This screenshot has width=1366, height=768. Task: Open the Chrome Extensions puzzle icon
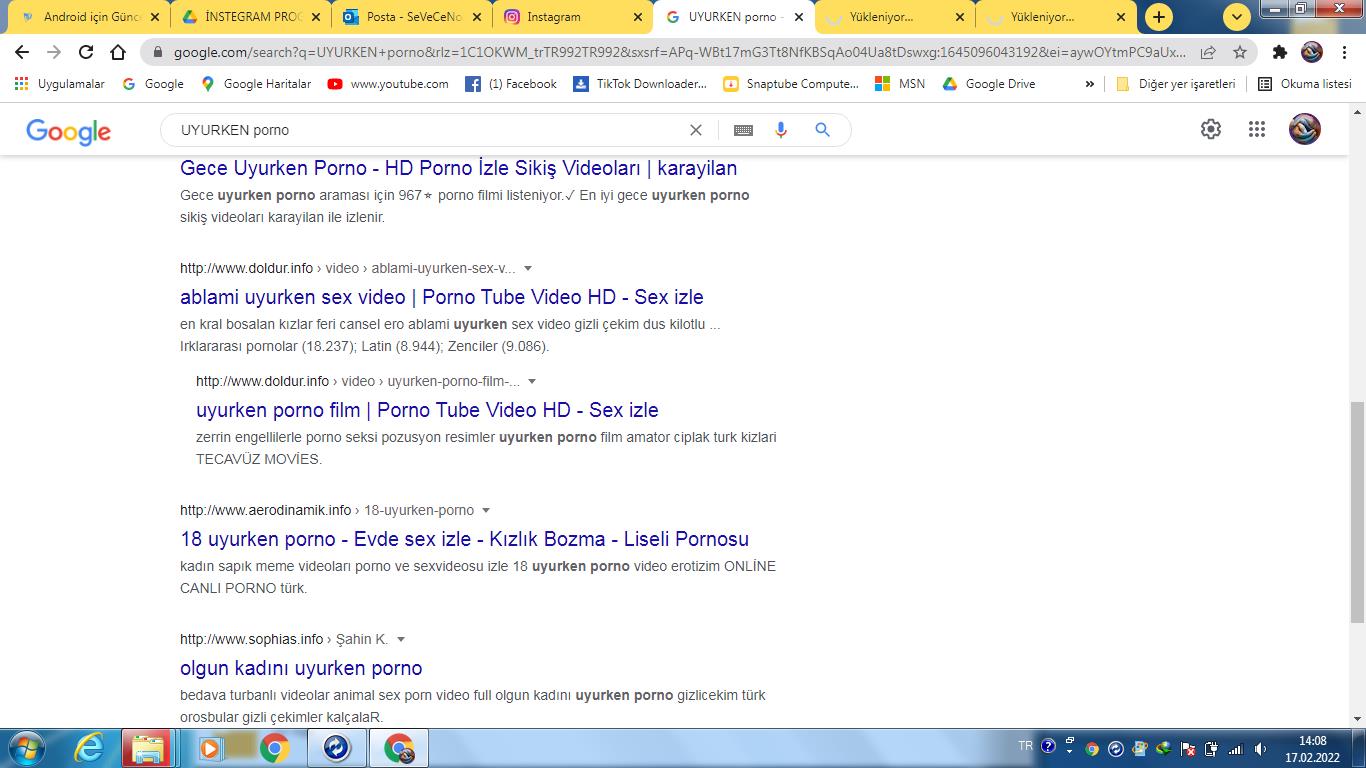(x=1279, y=52)
